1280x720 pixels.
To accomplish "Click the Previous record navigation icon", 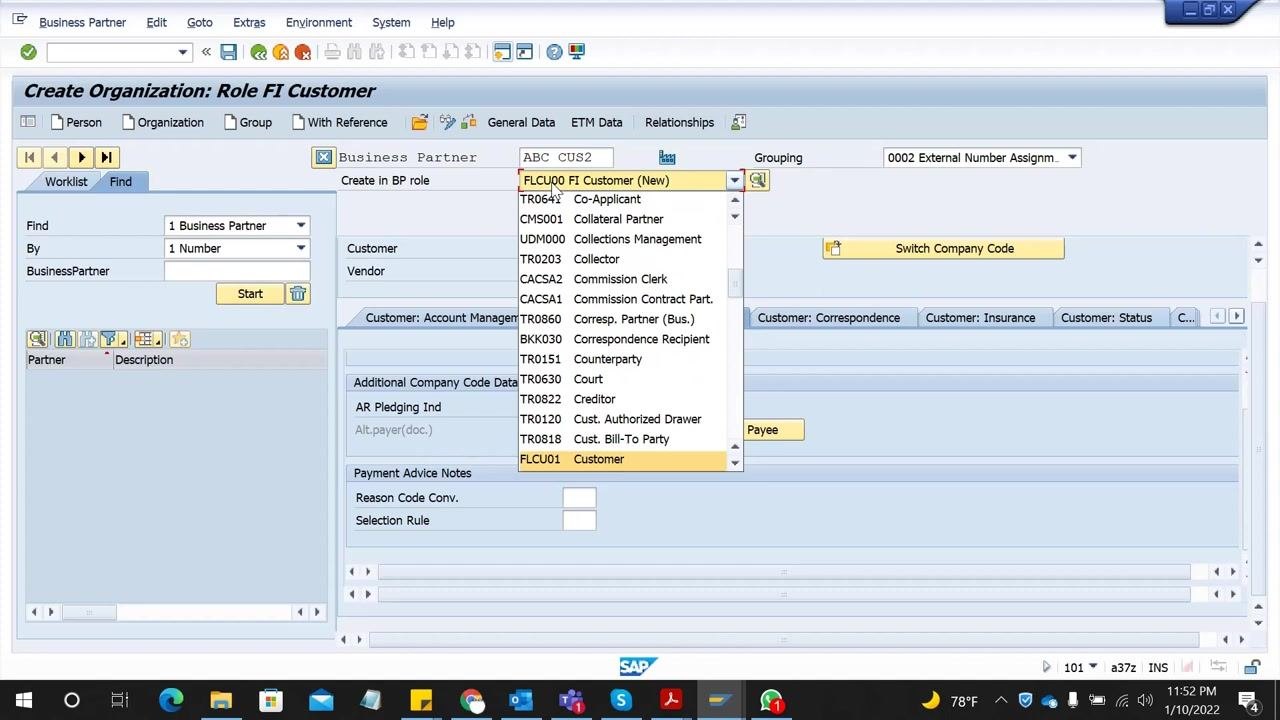I will 55,157.
